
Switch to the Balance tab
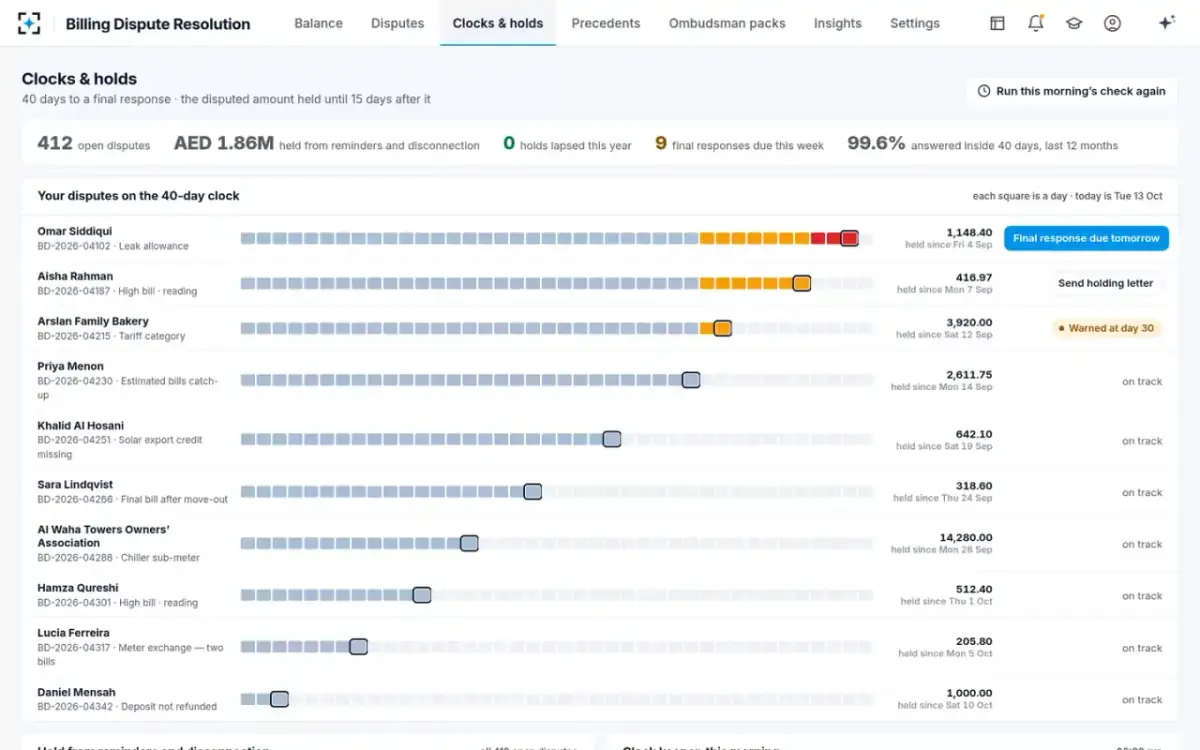318,23
